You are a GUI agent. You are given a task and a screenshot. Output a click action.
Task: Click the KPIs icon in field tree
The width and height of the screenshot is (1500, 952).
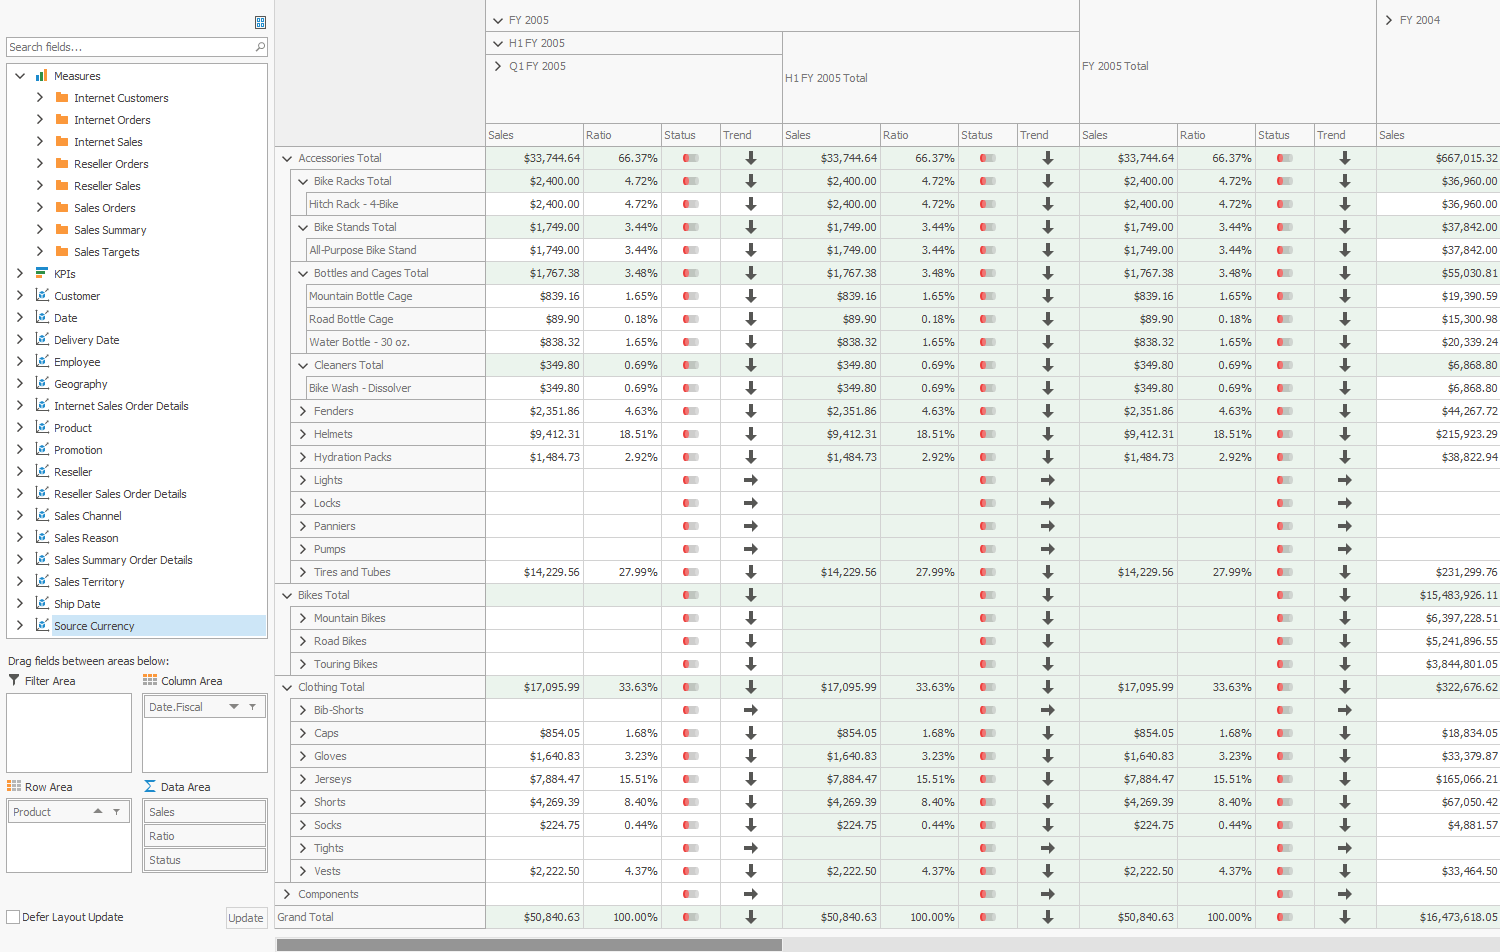click(42, 273)
